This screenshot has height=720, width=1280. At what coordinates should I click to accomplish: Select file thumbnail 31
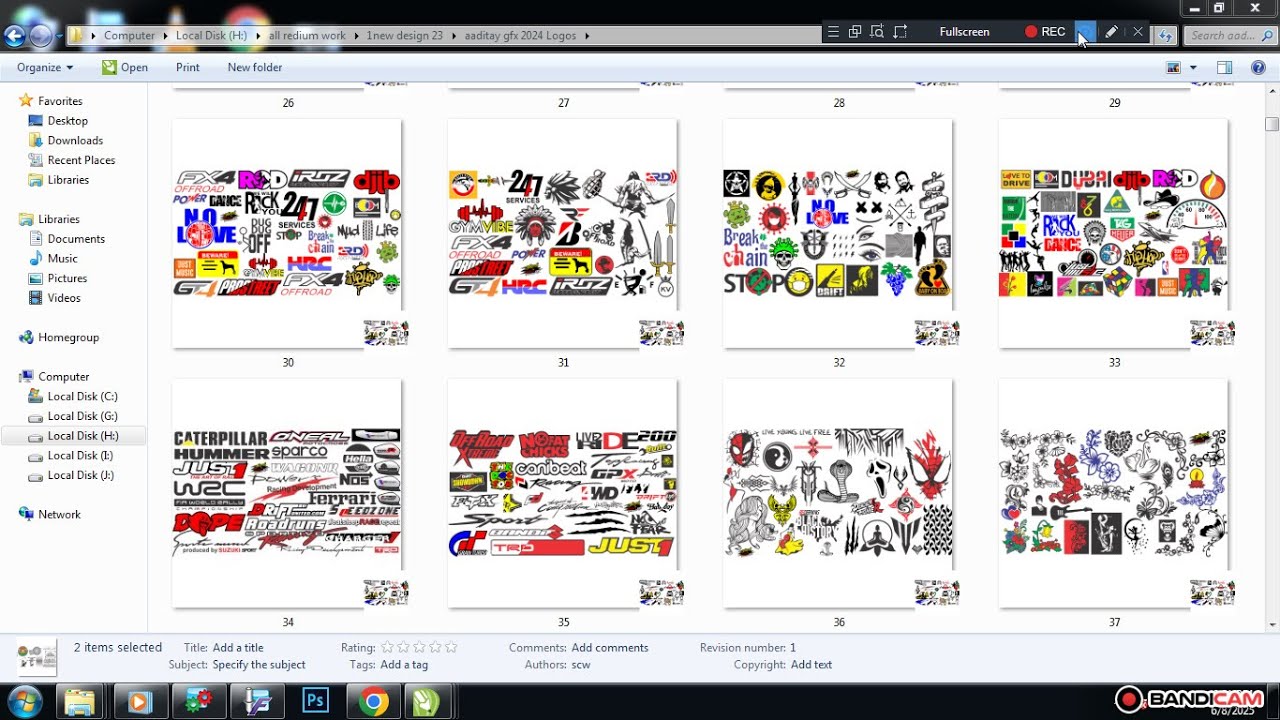[563, 235]
